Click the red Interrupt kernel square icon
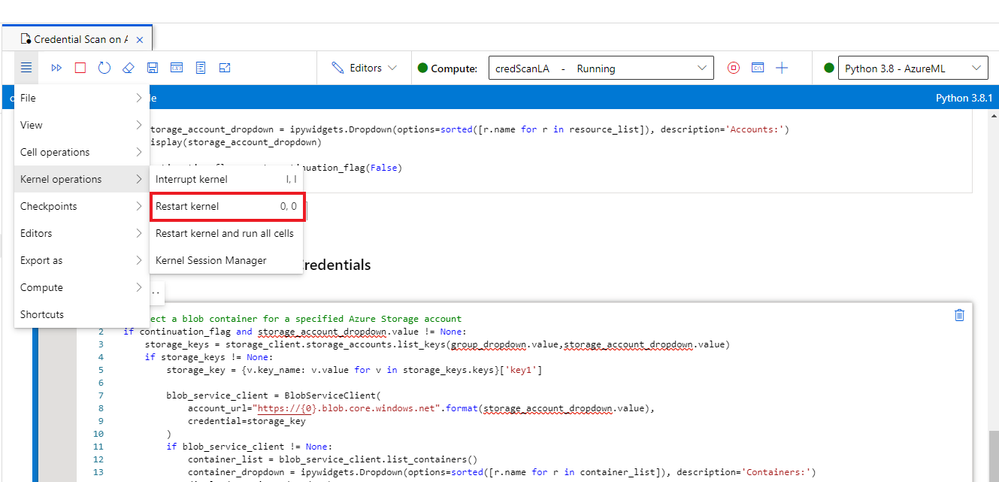The image size is (999, 482). tap(80, 67)
